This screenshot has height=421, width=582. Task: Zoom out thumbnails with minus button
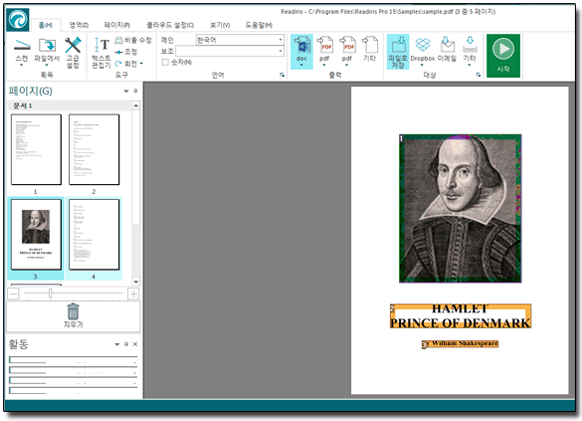pyautogui.click(x=13, y=294)
